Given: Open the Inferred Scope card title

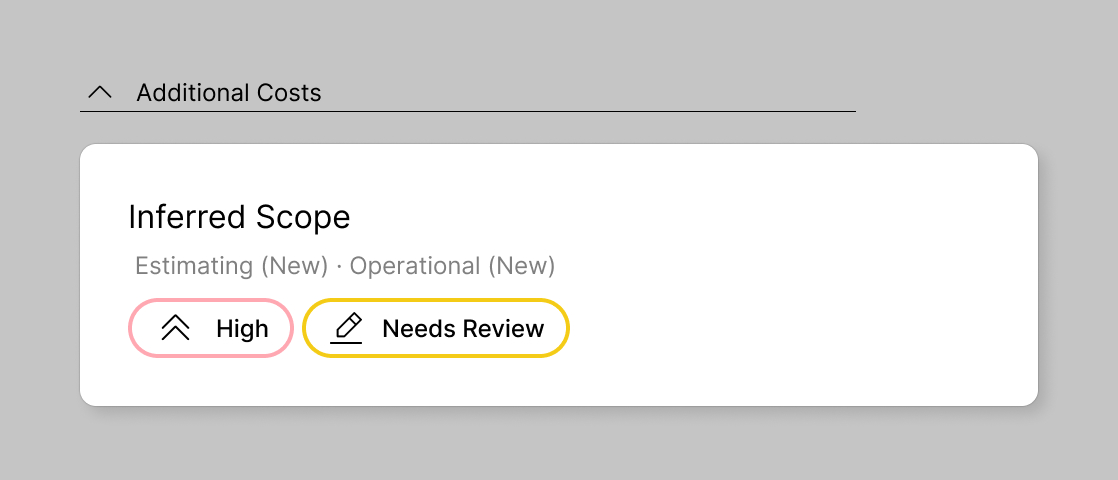Looking at the screenshot, I should [x=239, y=217].
